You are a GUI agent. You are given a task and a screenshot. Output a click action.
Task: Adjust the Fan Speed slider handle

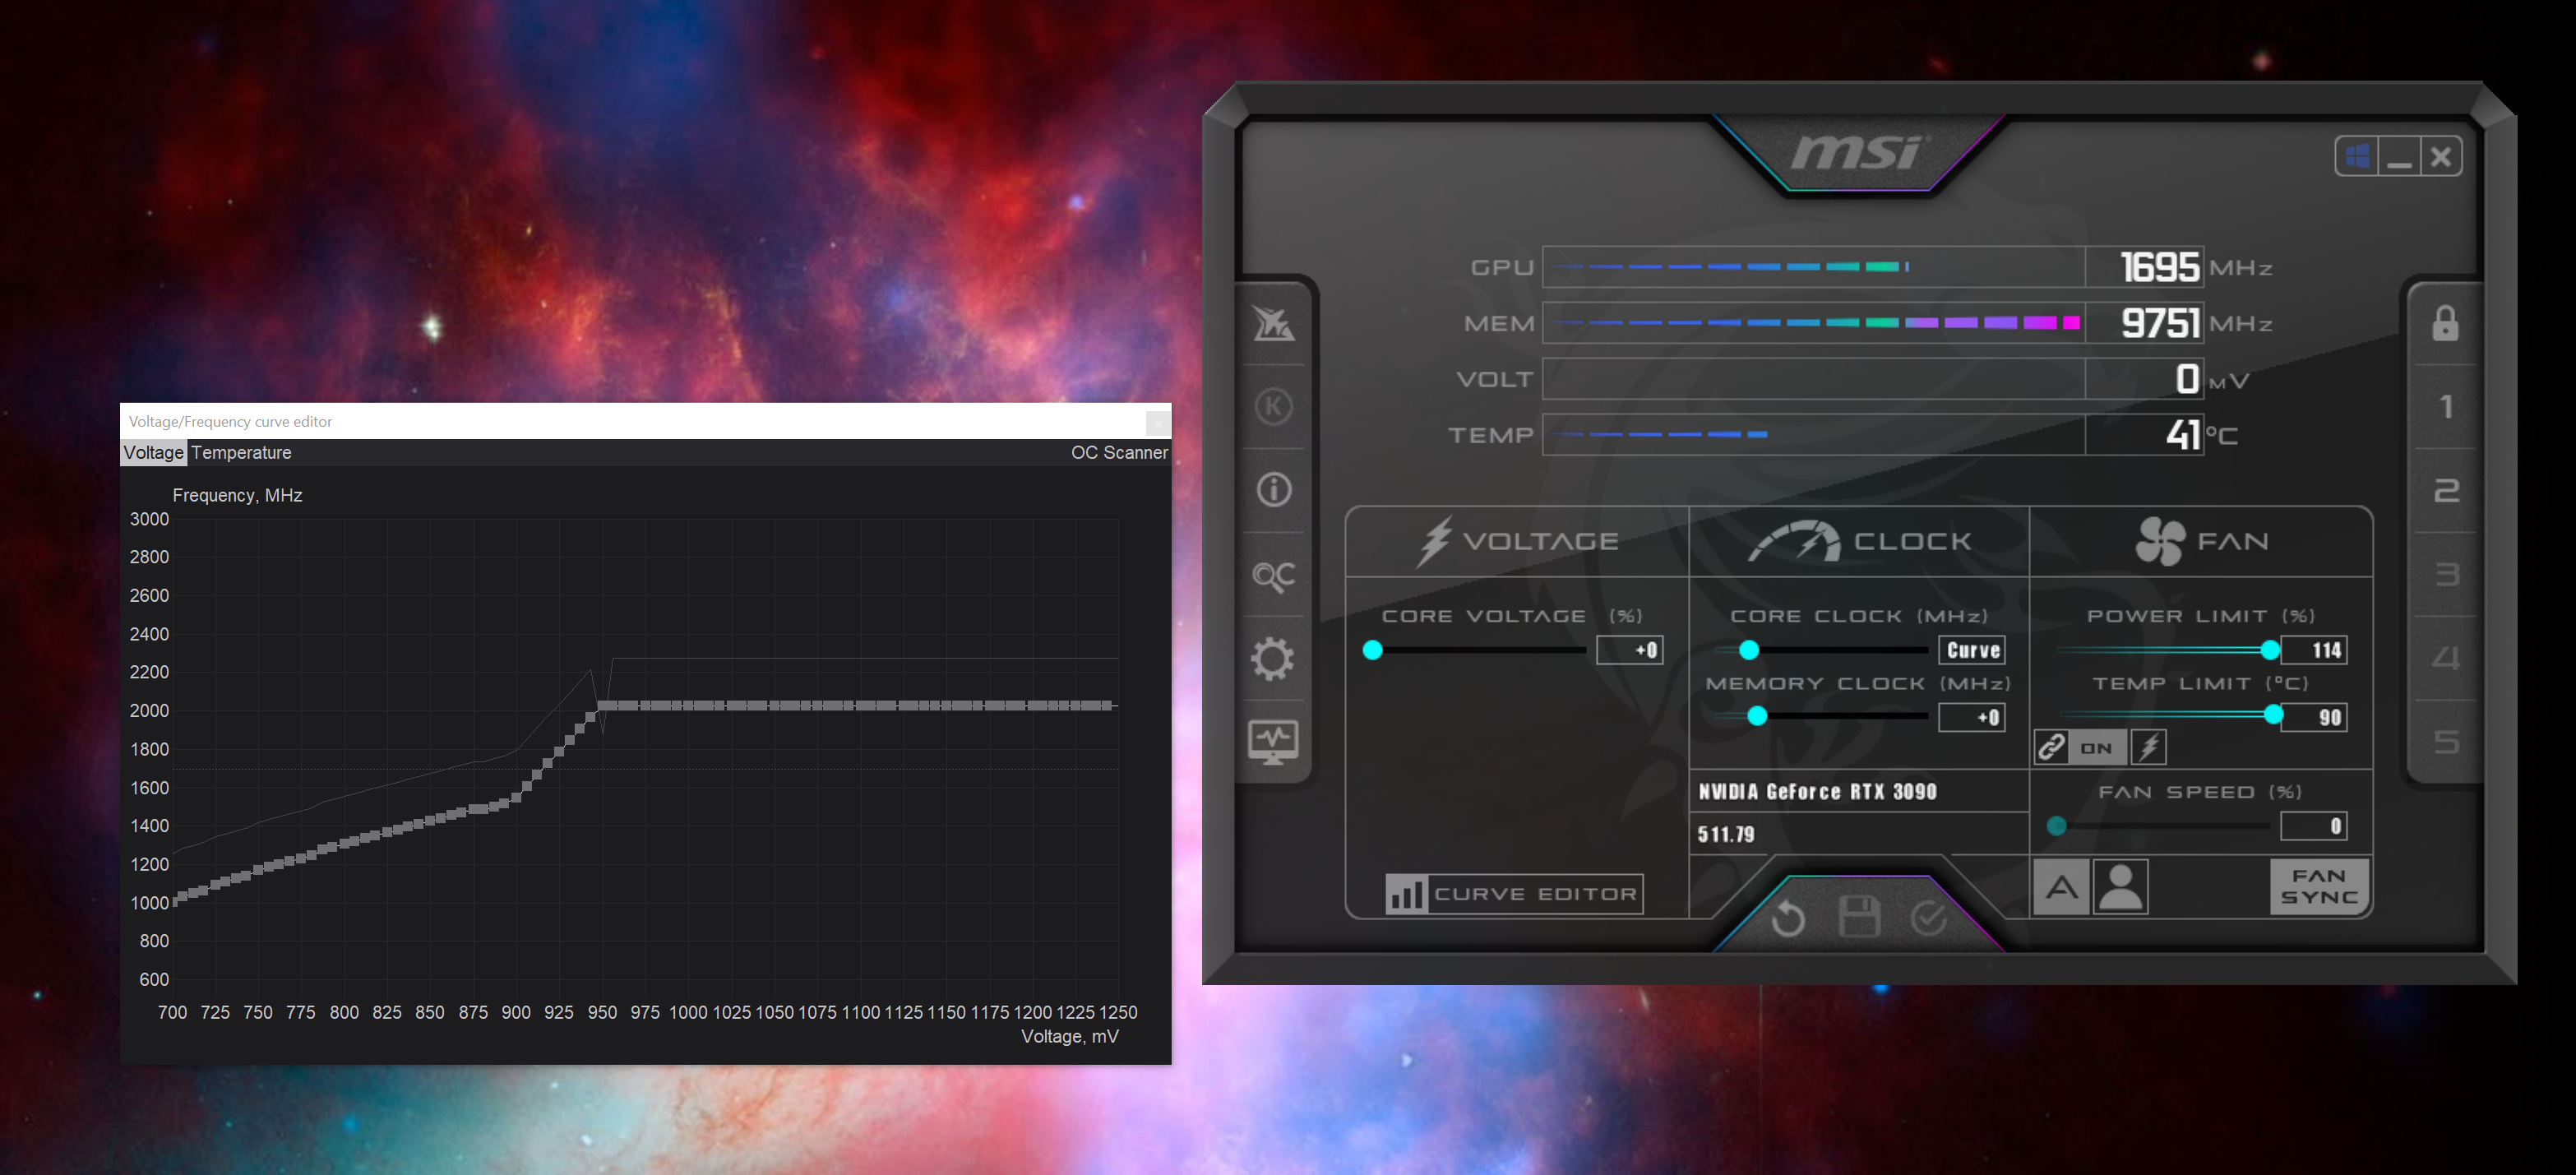pyautogui.click(x=2056, y=826)
